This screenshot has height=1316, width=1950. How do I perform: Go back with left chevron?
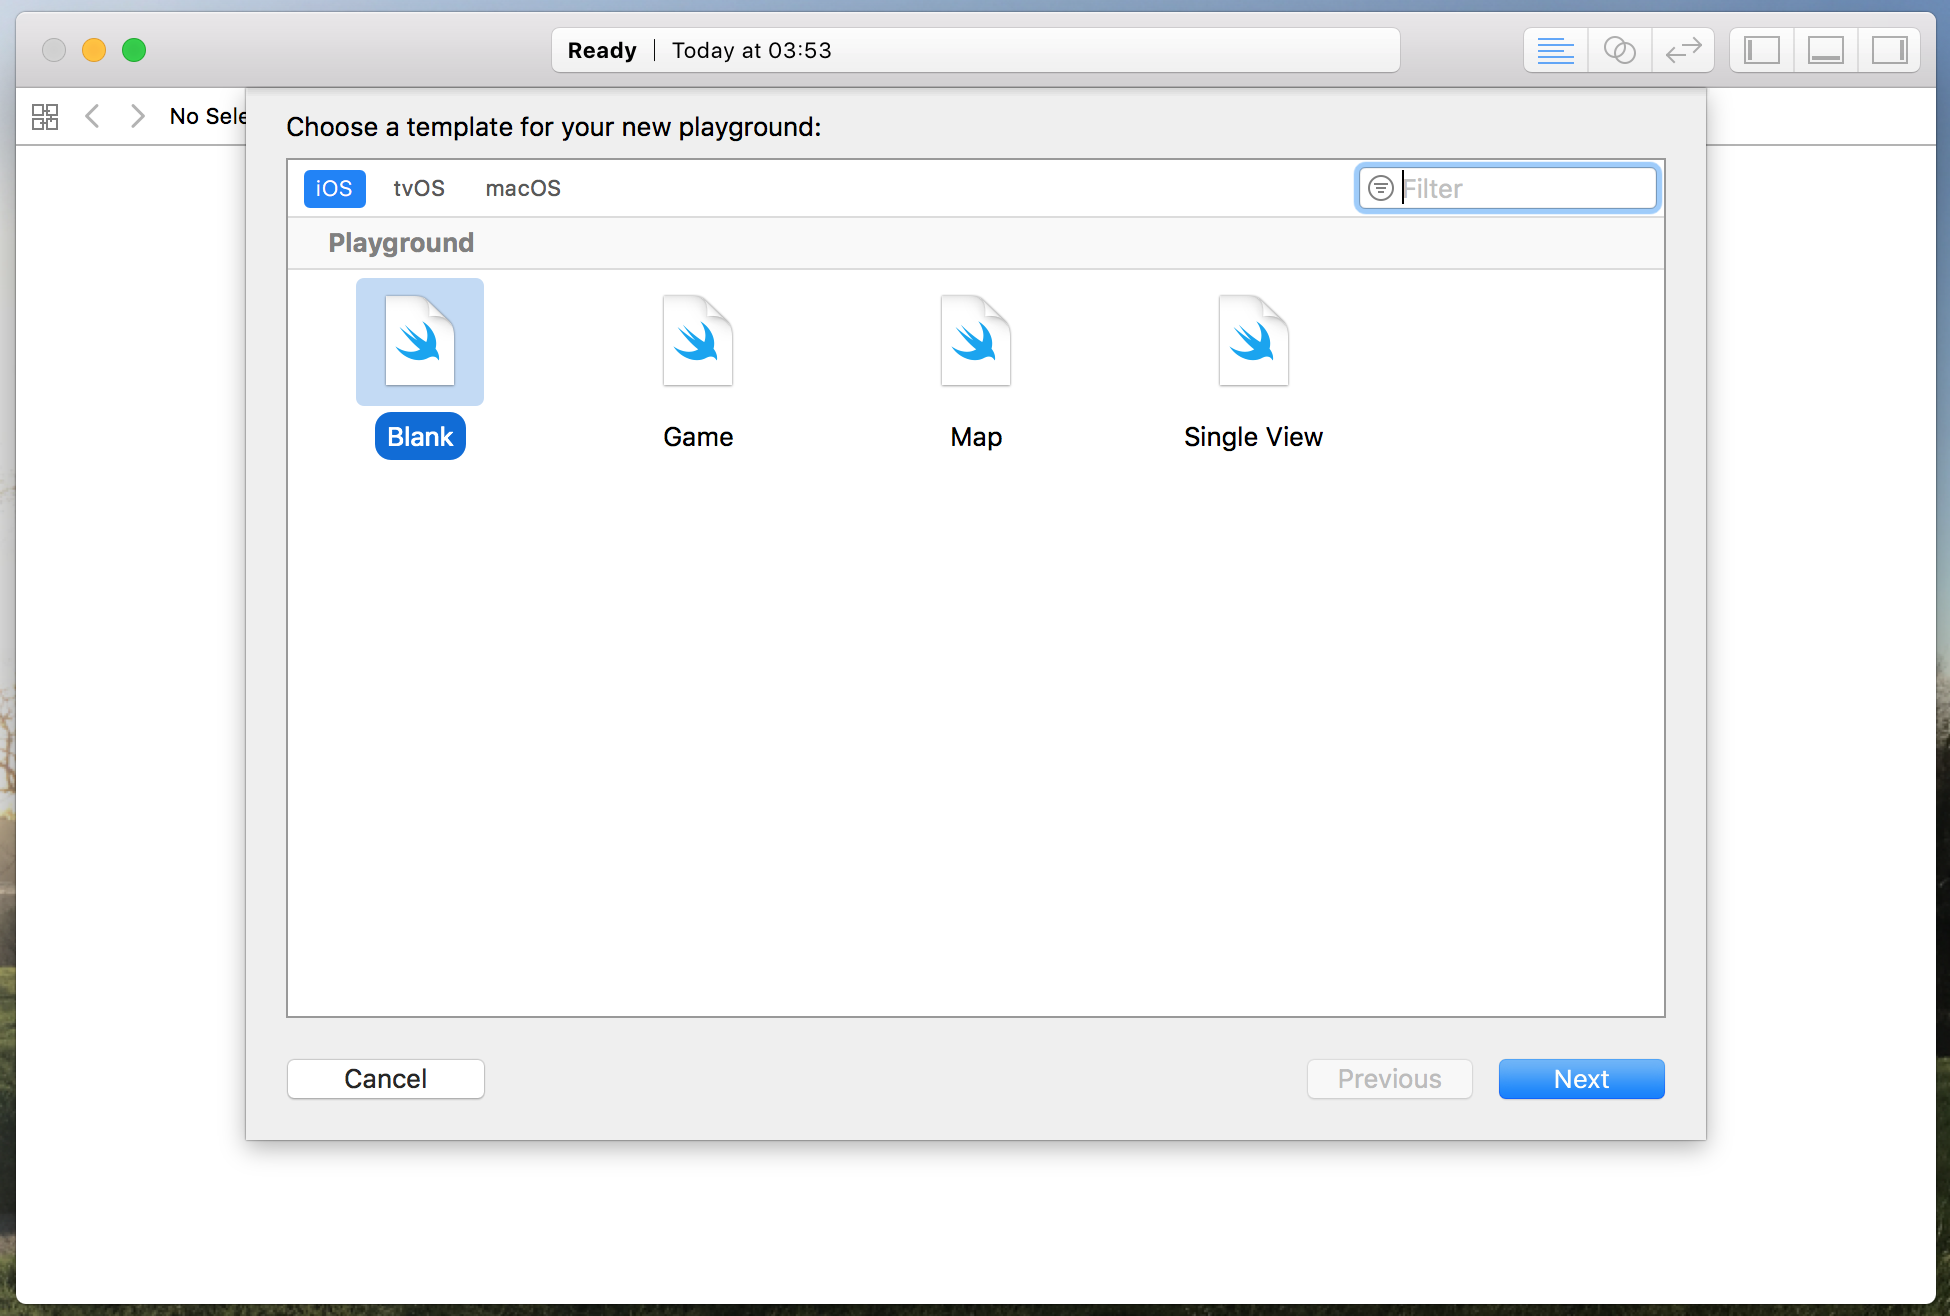(x=92, y=117)
